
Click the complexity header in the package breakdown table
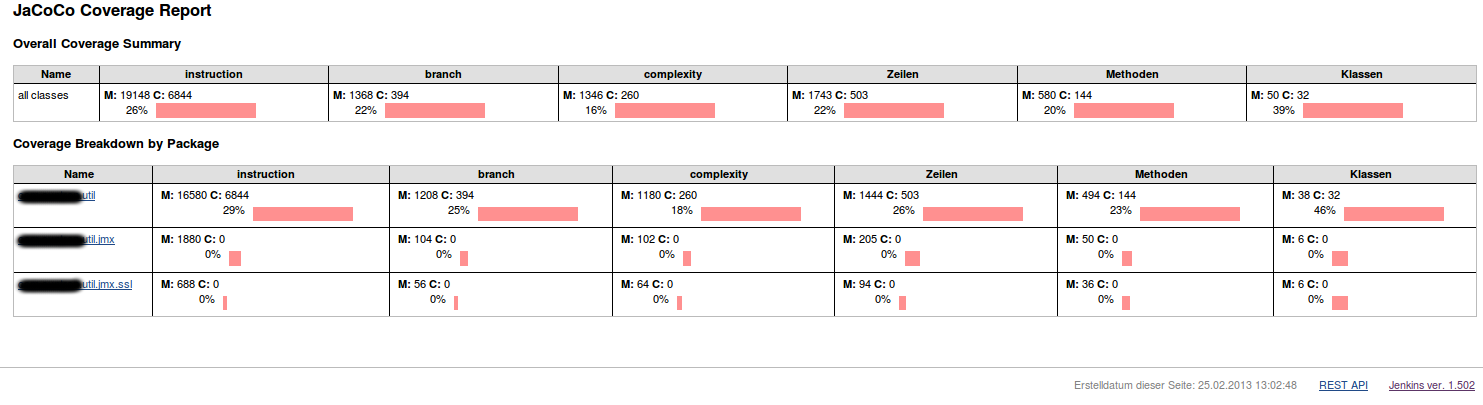pyautogui.click(x=722, y=174)
